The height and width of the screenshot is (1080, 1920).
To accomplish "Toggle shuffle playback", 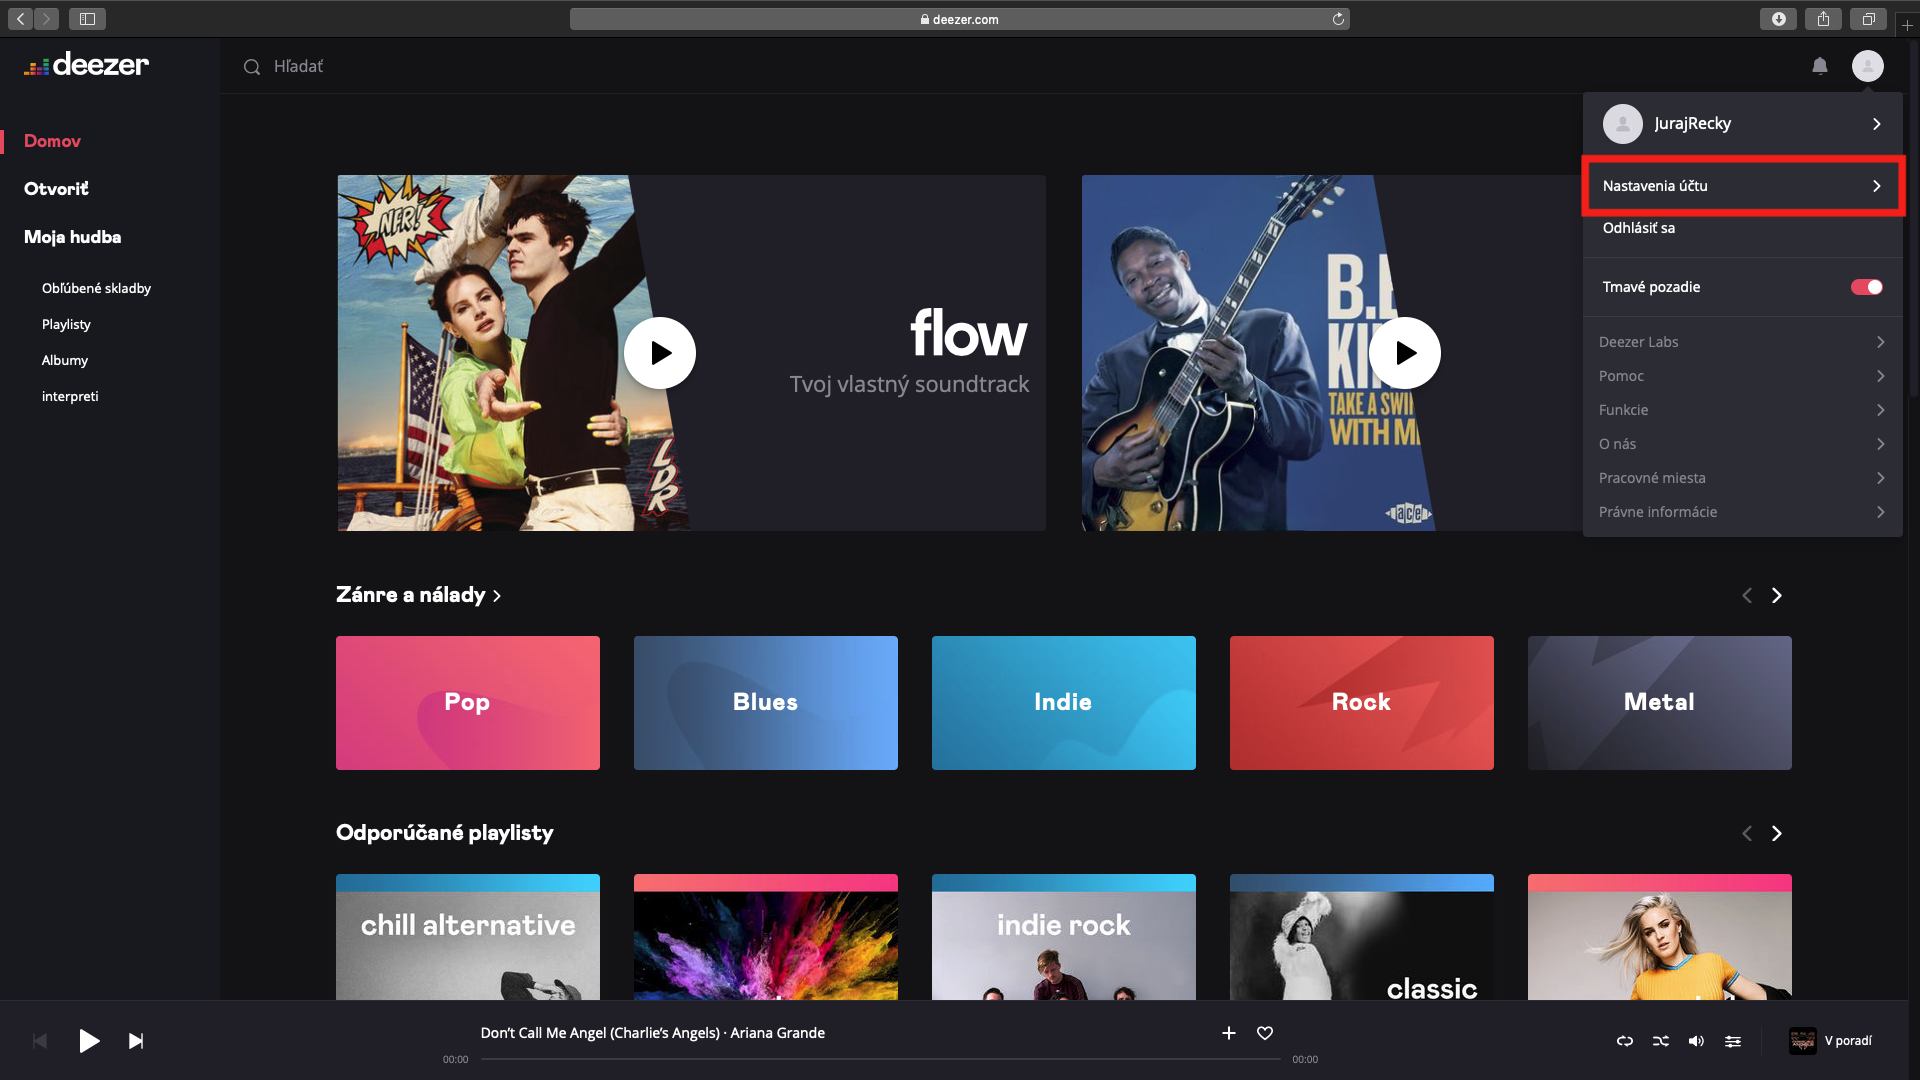I will [x=1661, y=1041].
